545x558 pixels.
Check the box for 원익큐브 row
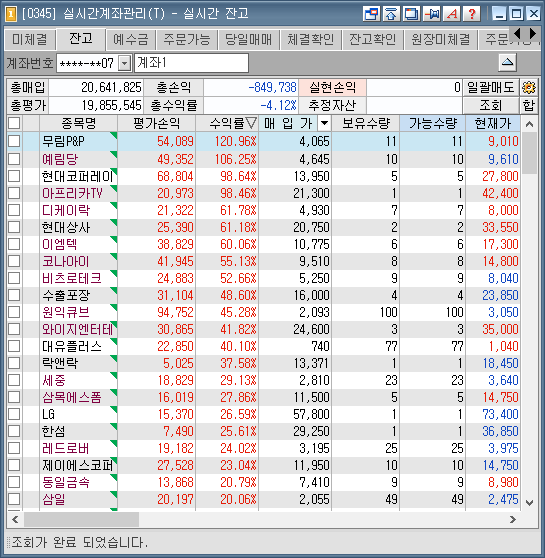click(x=14, y=312)
